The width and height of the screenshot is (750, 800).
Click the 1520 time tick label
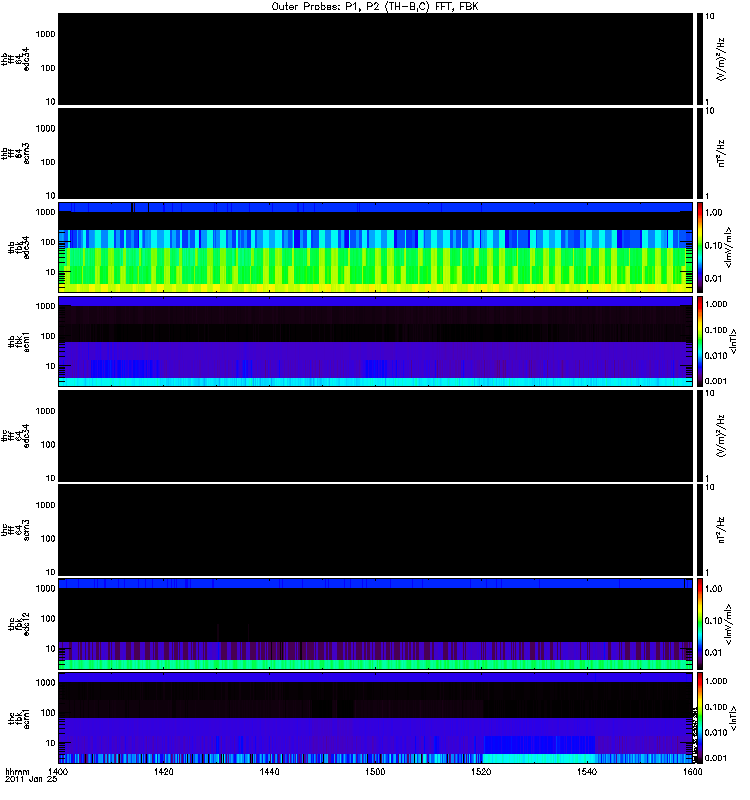tap(481, 771)
